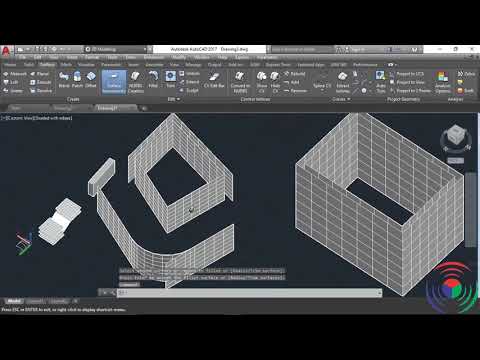Run the Draft surface analysis
The width and height of the screenshot is (480, 360).
click(465, 91)
